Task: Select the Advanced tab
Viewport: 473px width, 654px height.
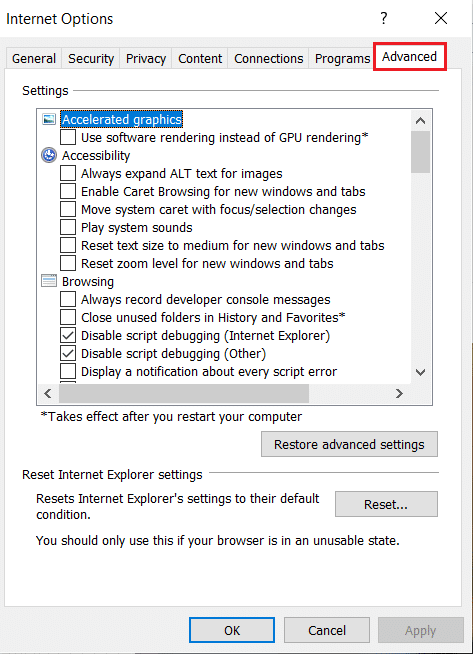Action: pyautogui.click(x=410, y=56)
